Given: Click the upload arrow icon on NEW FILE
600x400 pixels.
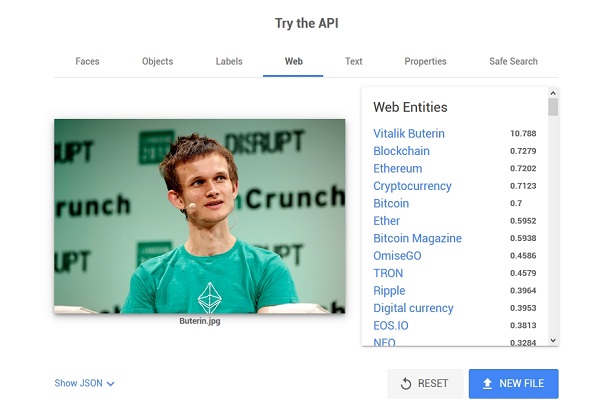Looking at the screenshot, I should pos(487,384).
